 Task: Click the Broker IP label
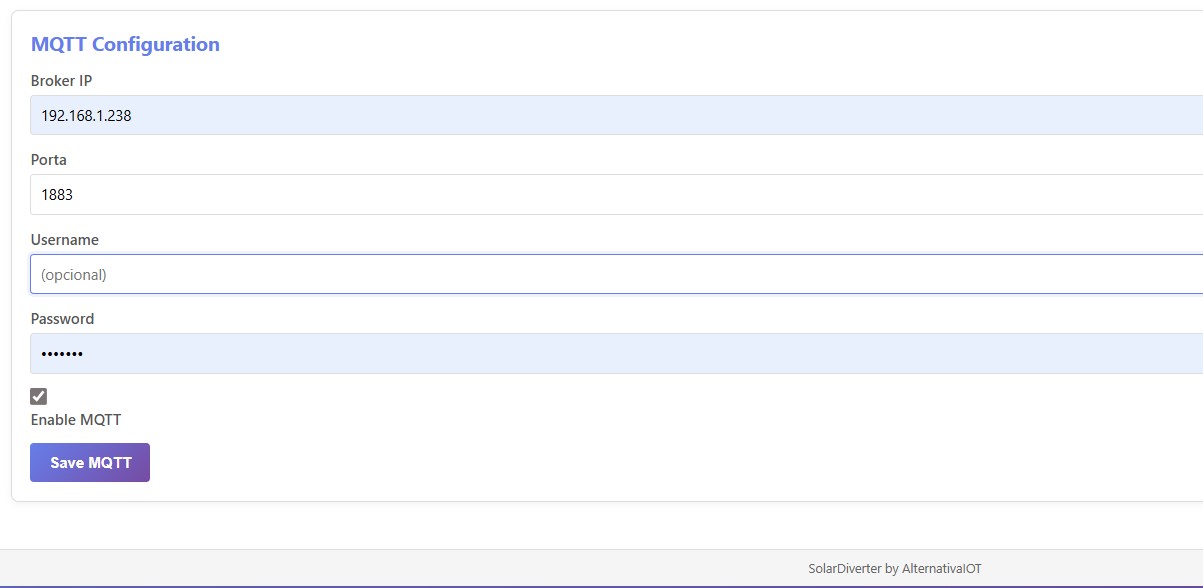[61, 81]
